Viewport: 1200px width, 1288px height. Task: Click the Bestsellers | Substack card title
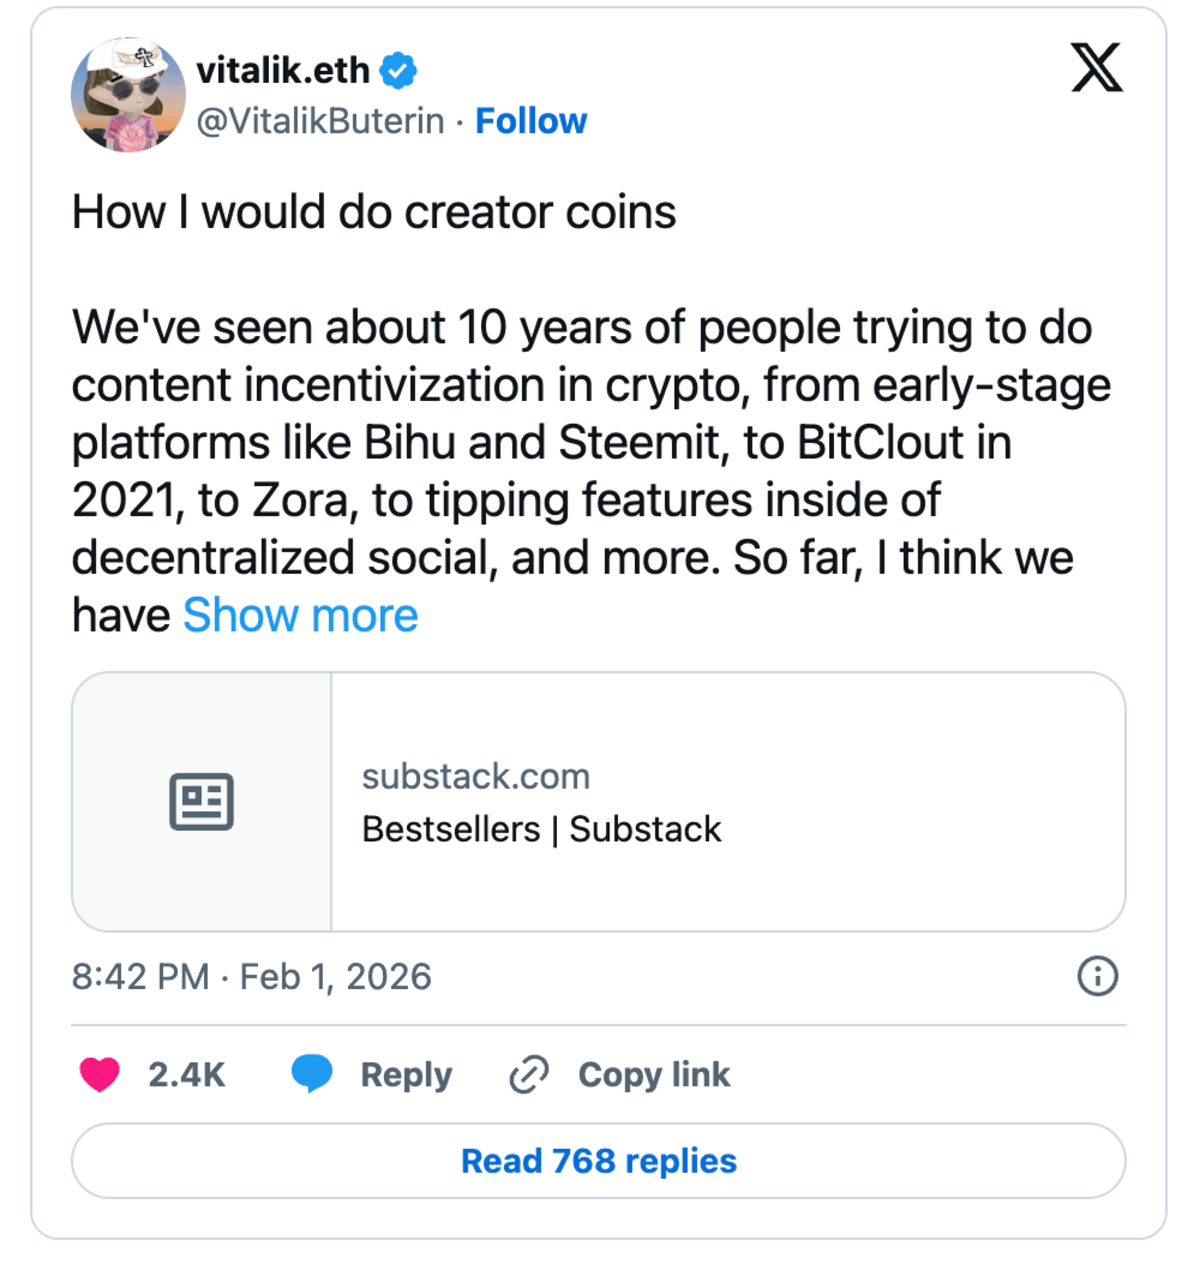coord(541,828)
